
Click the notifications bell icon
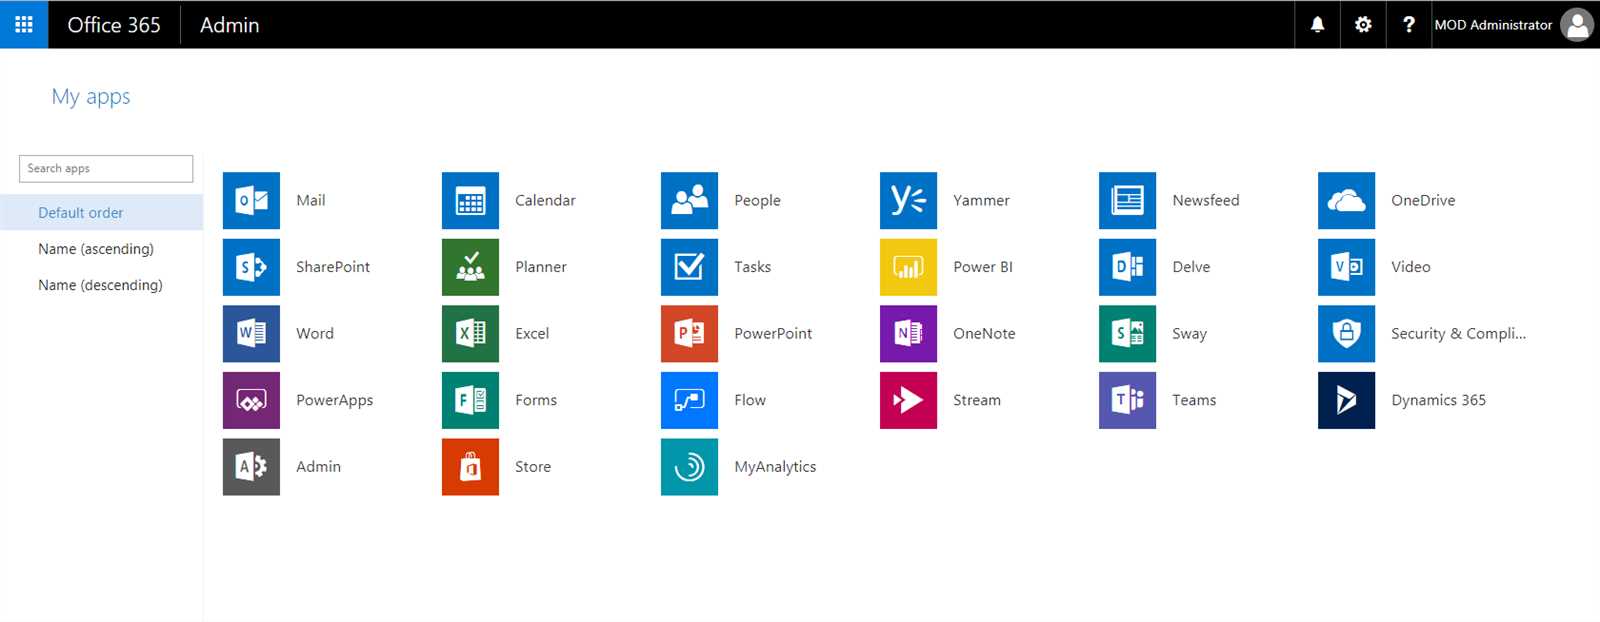pos(1317,25)
